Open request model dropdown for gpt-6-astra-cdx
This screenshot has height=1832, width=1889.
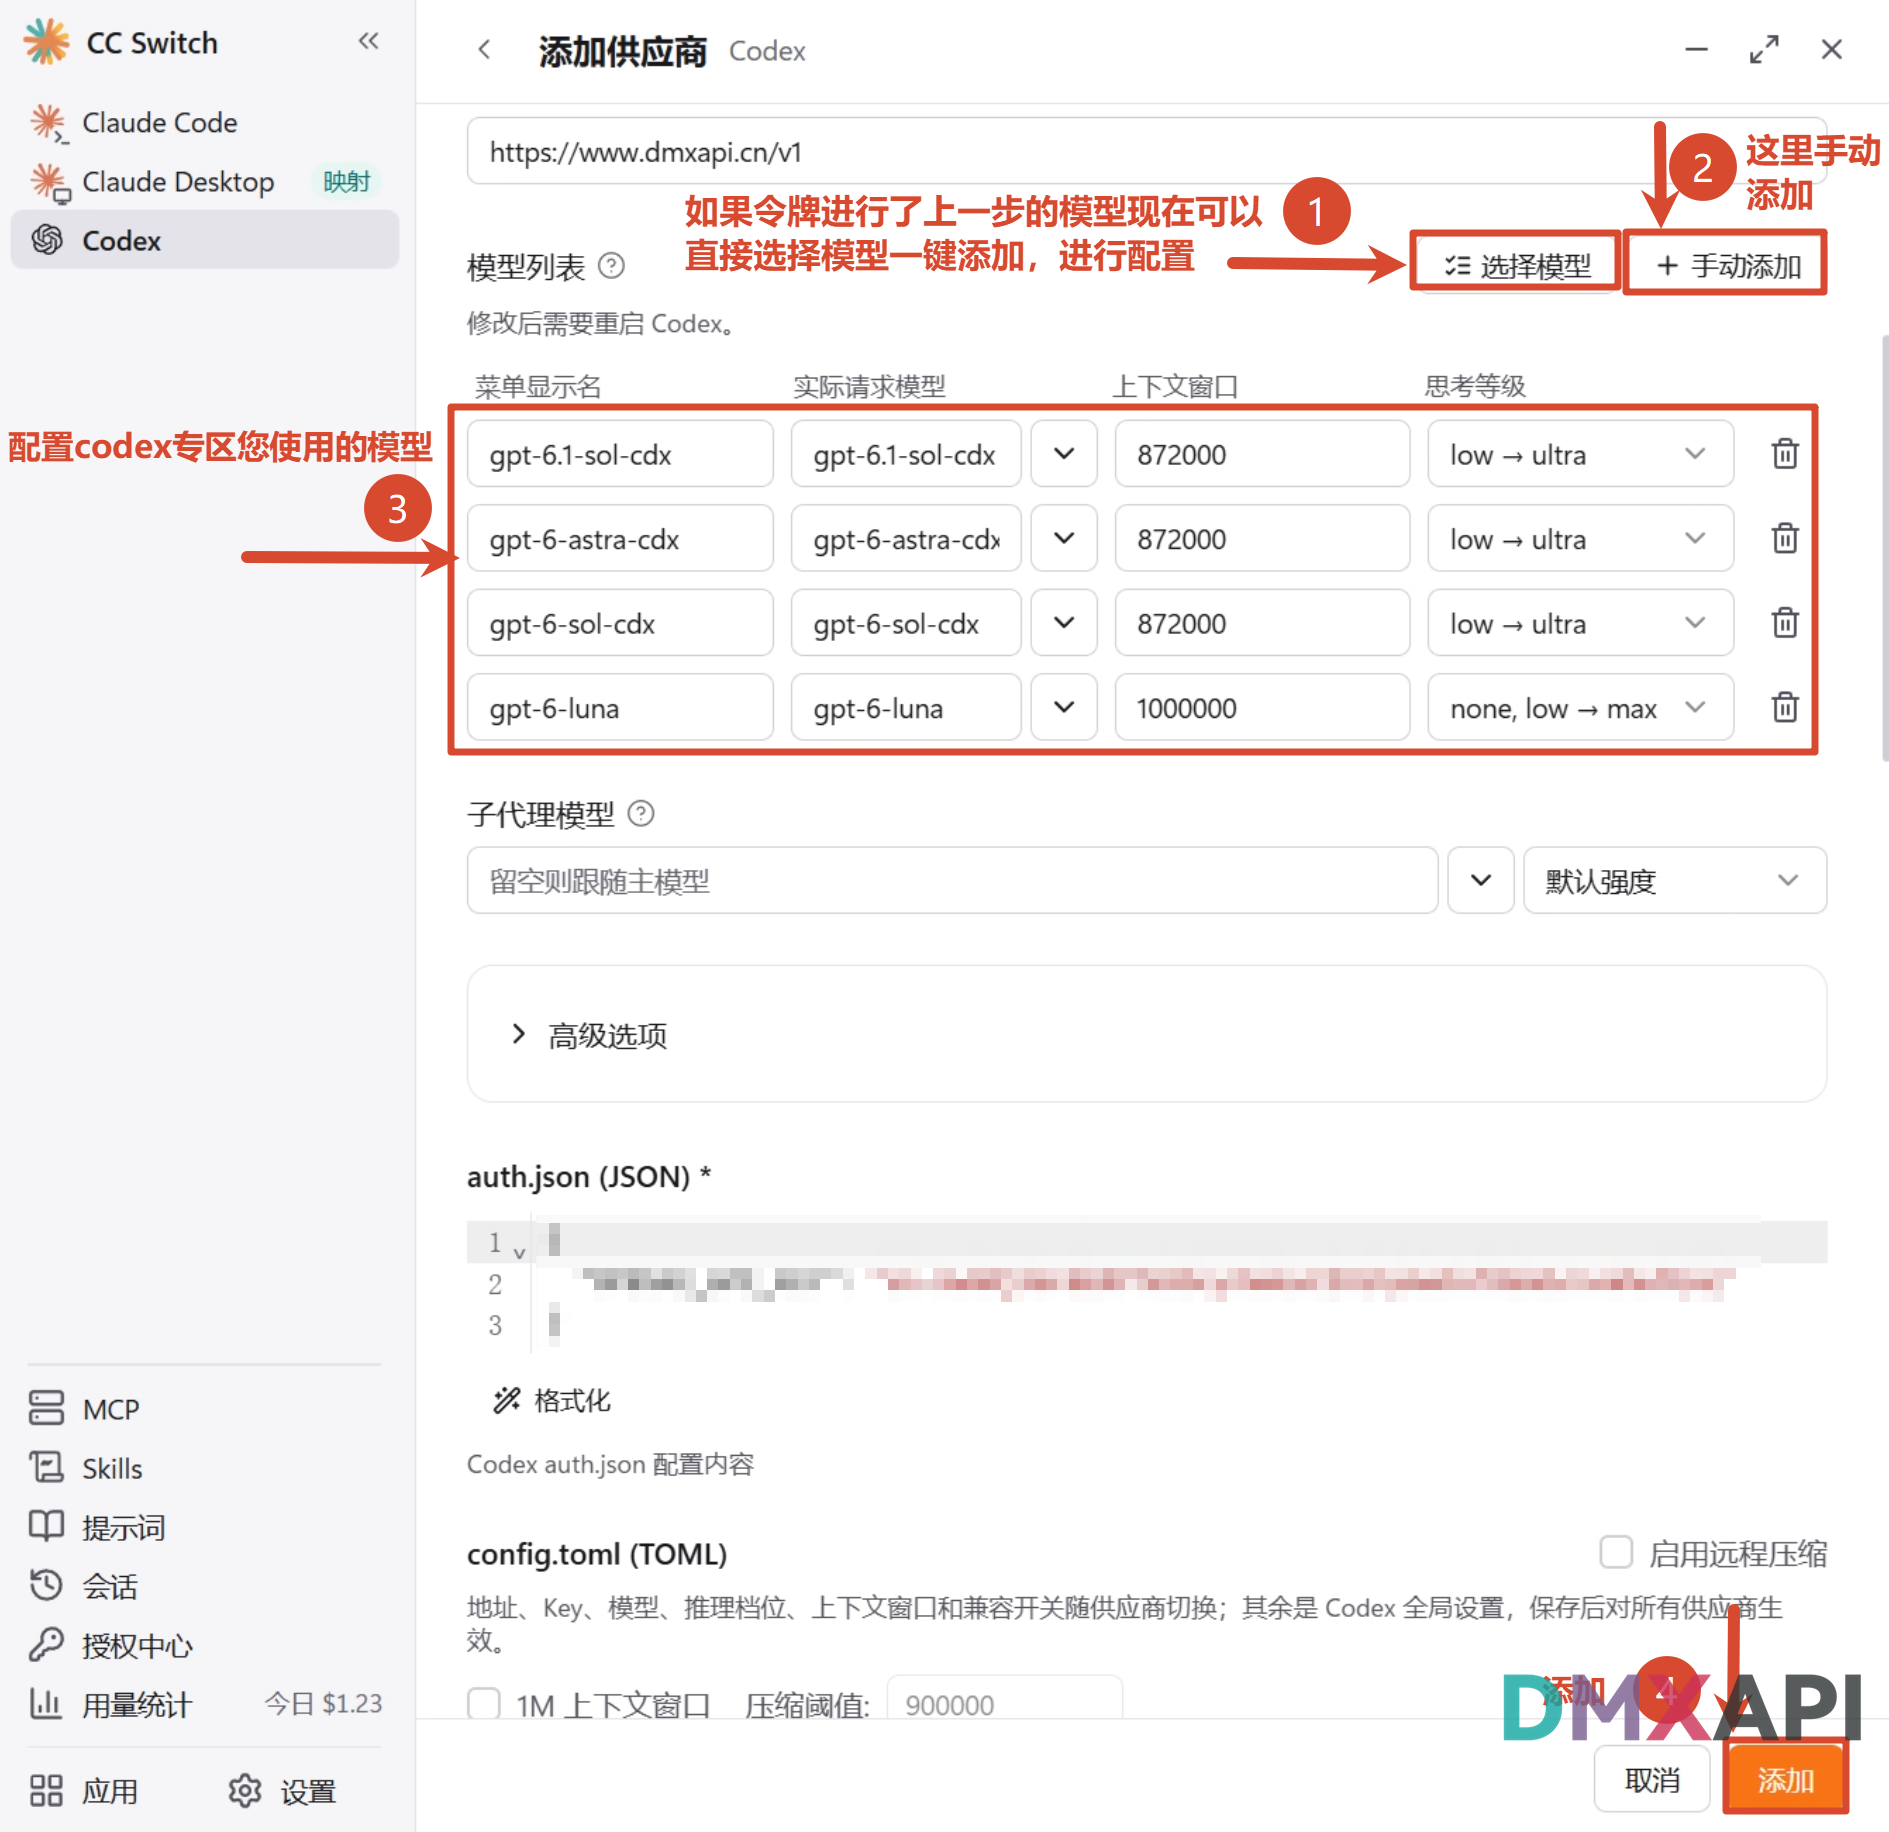[x=1064, y=538]
